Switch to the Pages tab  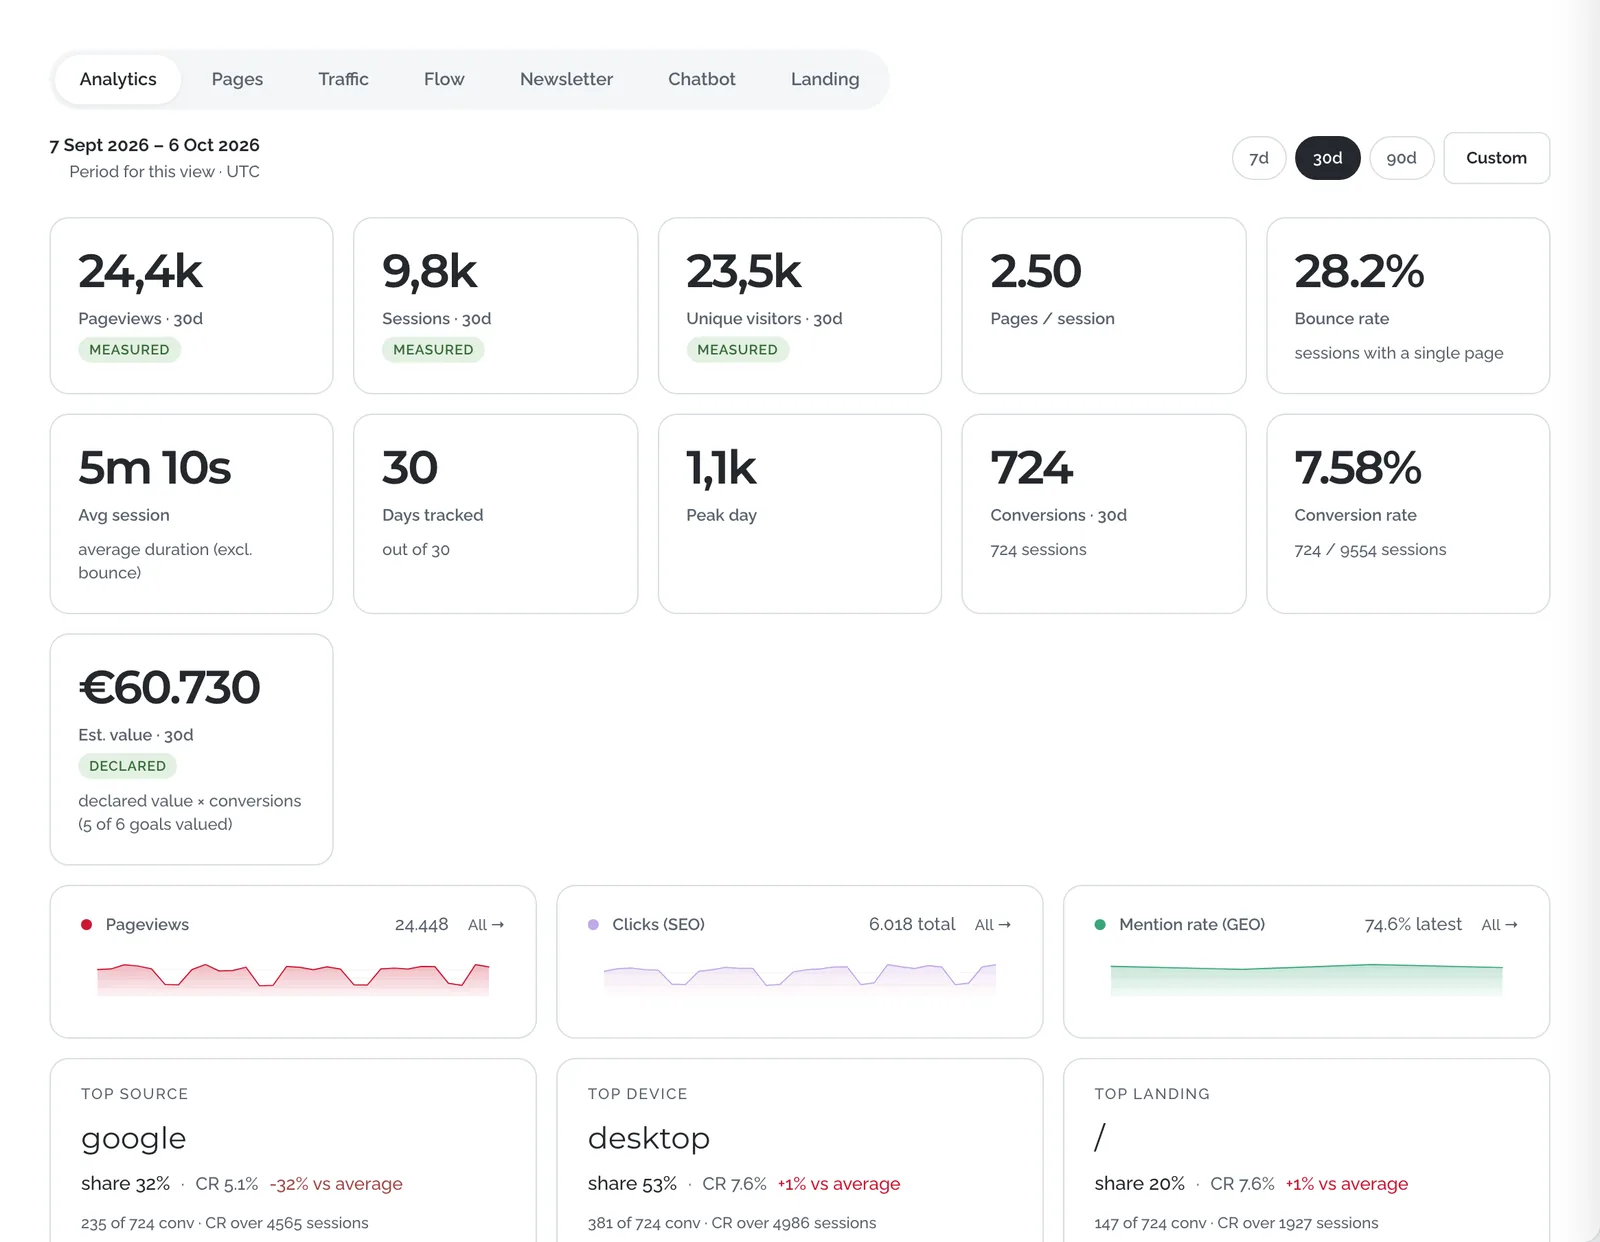(x=237, y=79)
